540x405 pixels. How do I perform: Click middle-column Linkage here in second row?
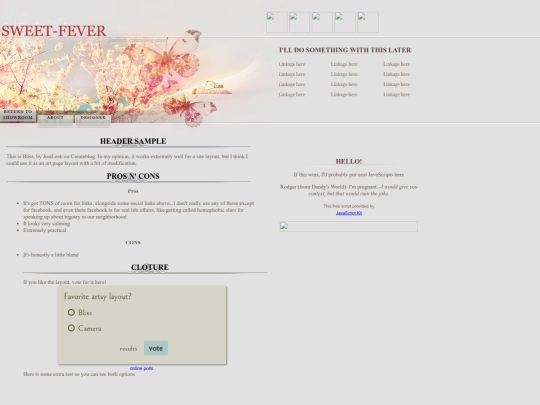[344, 74]
